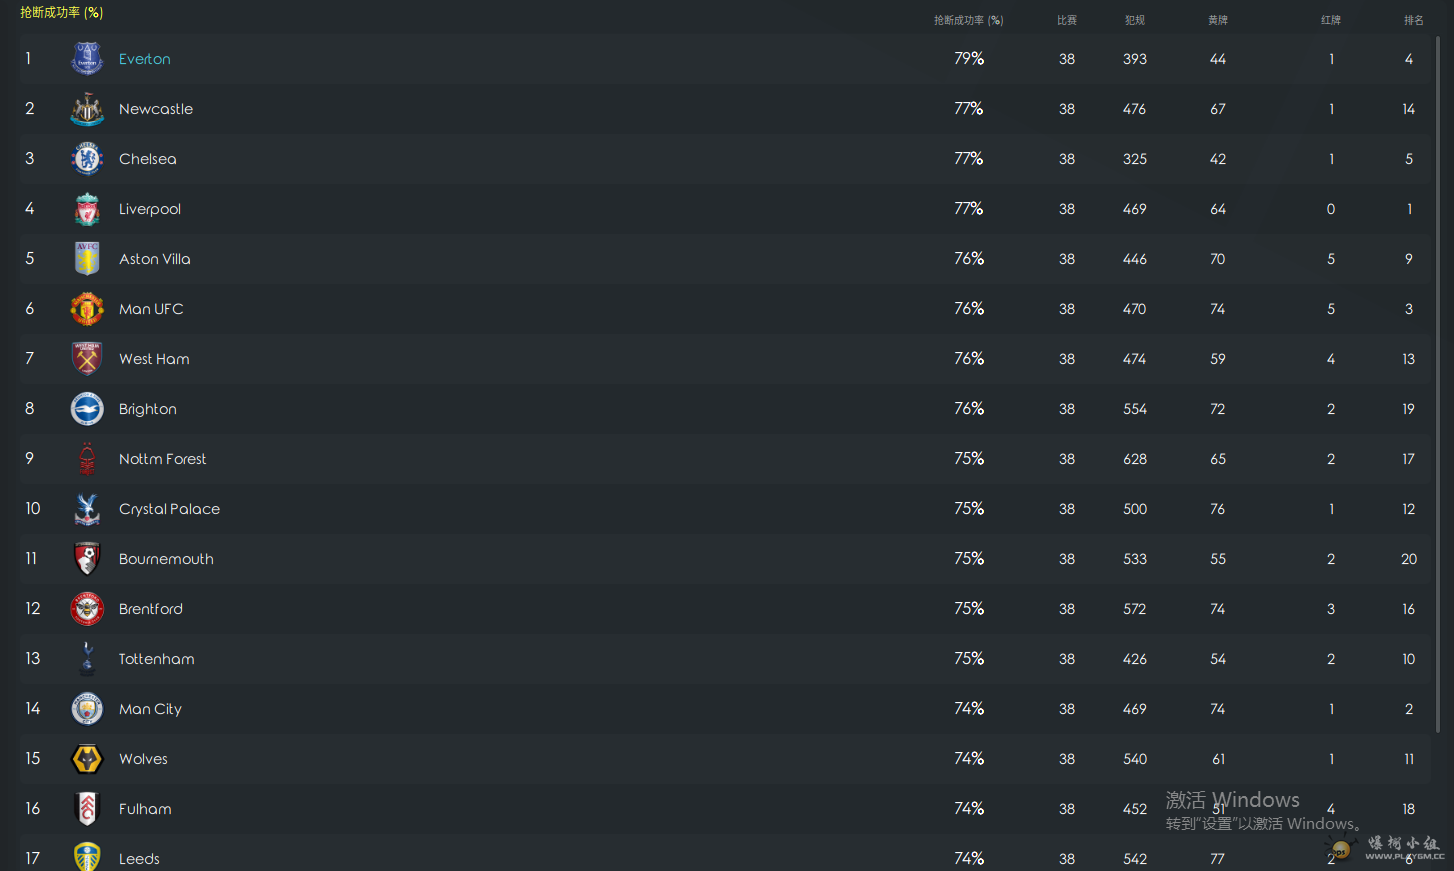Sort table by 红牌 column header

click(x=1330, y=20)
